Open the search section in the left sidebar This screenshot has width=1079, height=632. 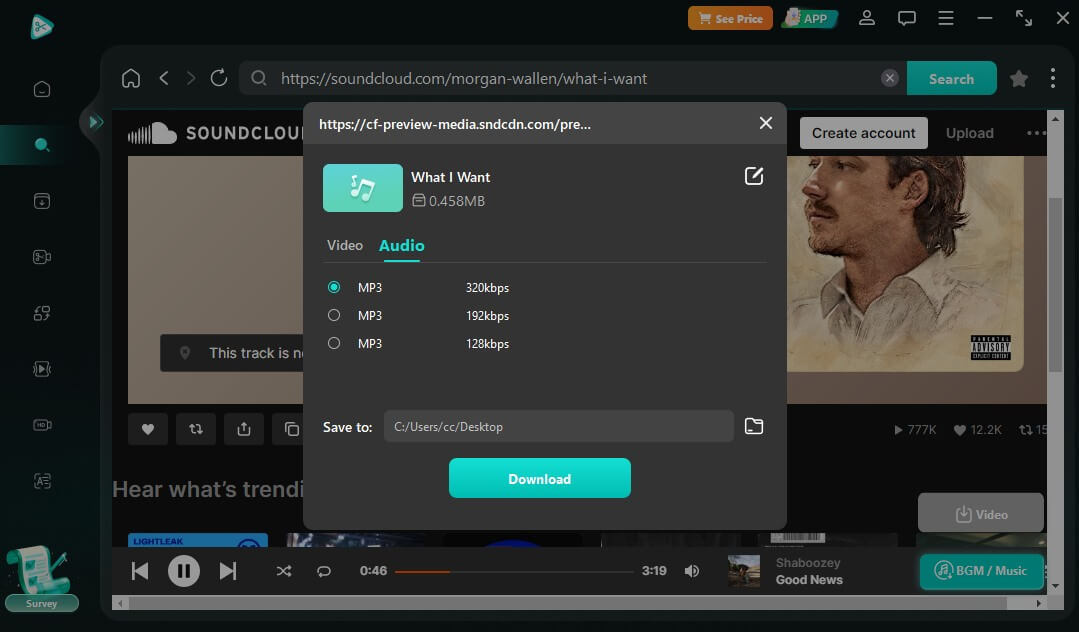[42, 145]
